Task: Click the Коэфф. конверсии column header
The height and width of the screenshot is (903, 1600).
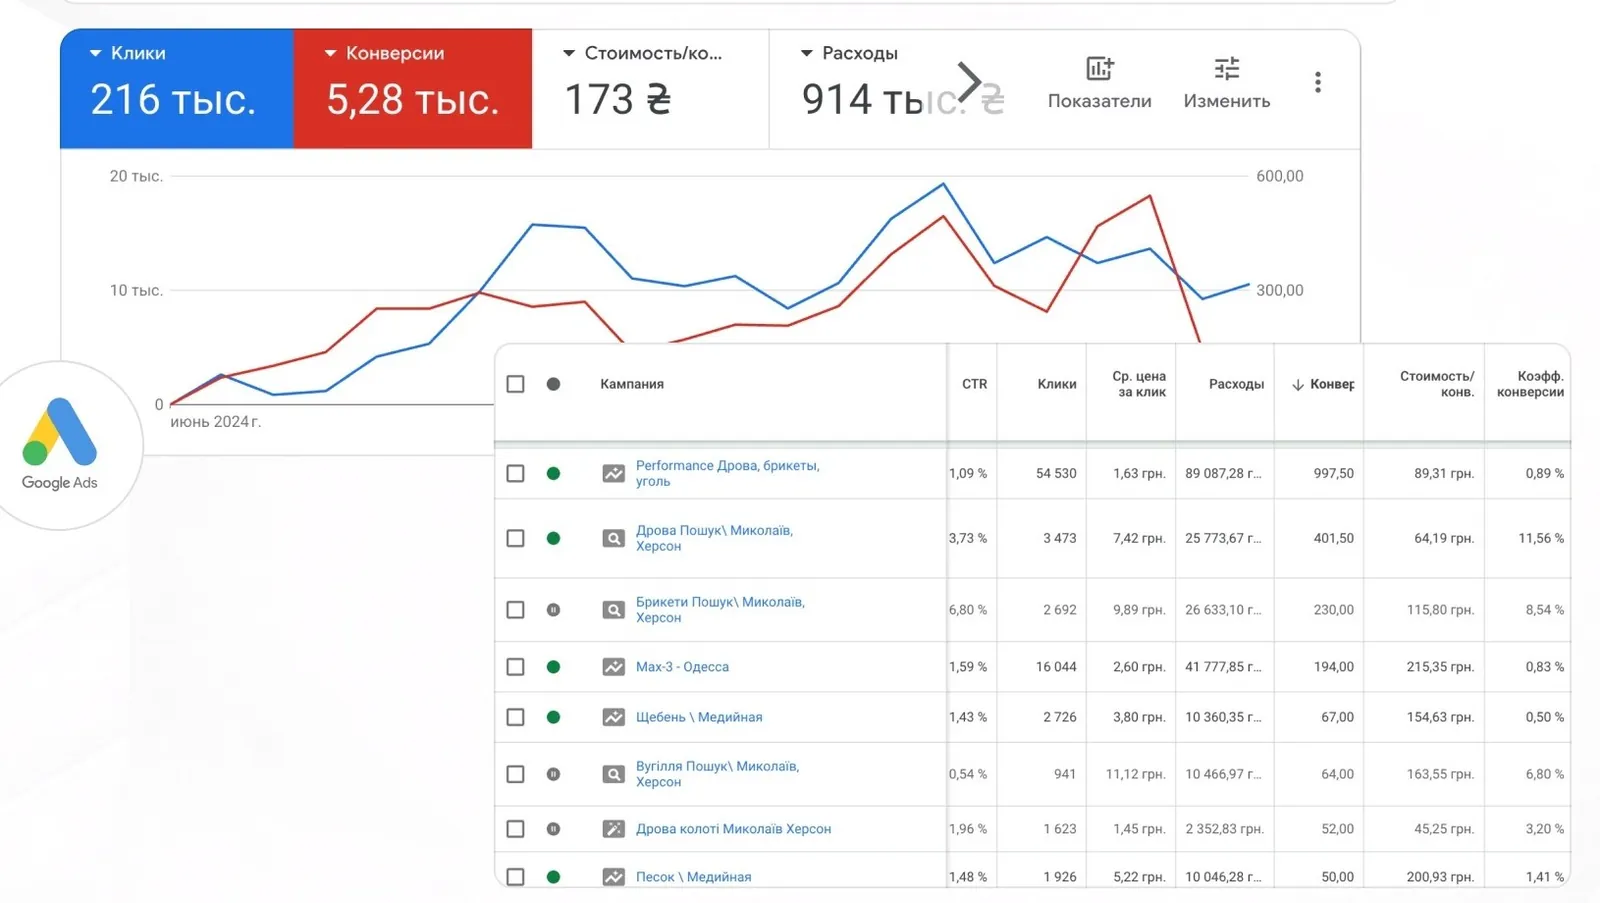Action: pyautogui.click(x=1530, y=384)
